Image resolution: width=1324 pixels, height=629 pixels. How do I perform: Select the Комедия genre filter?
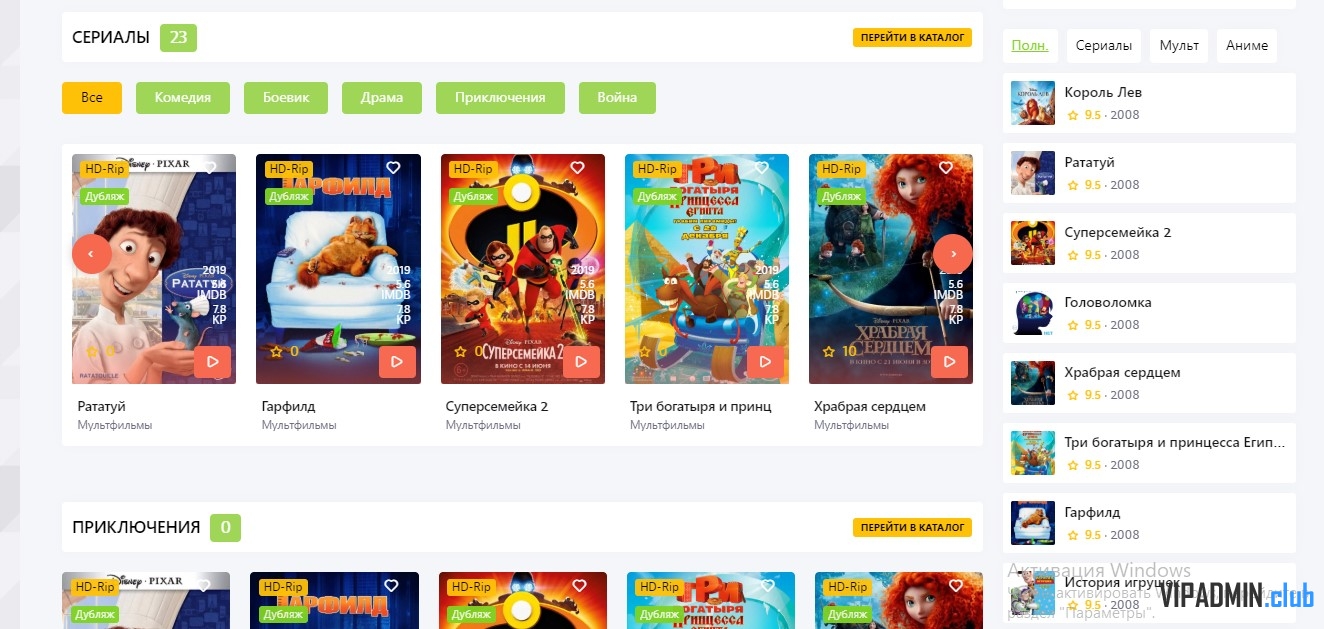click(x=183, y=98)
